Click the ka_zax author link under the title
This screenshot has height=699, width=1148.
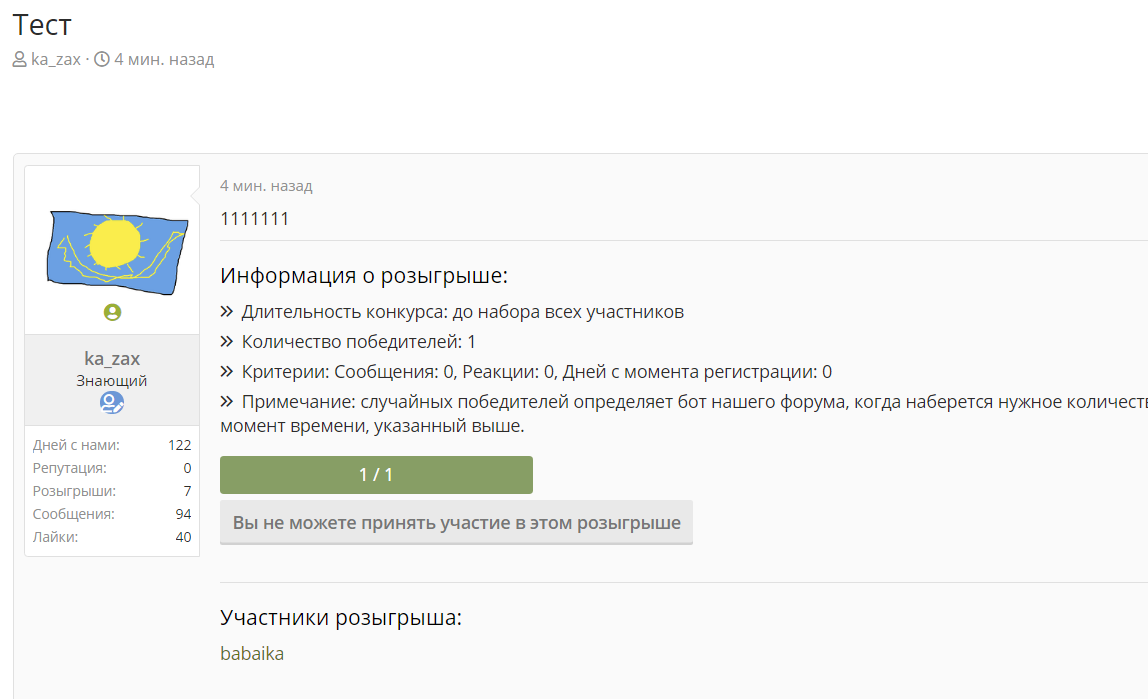tap(56, 59)
